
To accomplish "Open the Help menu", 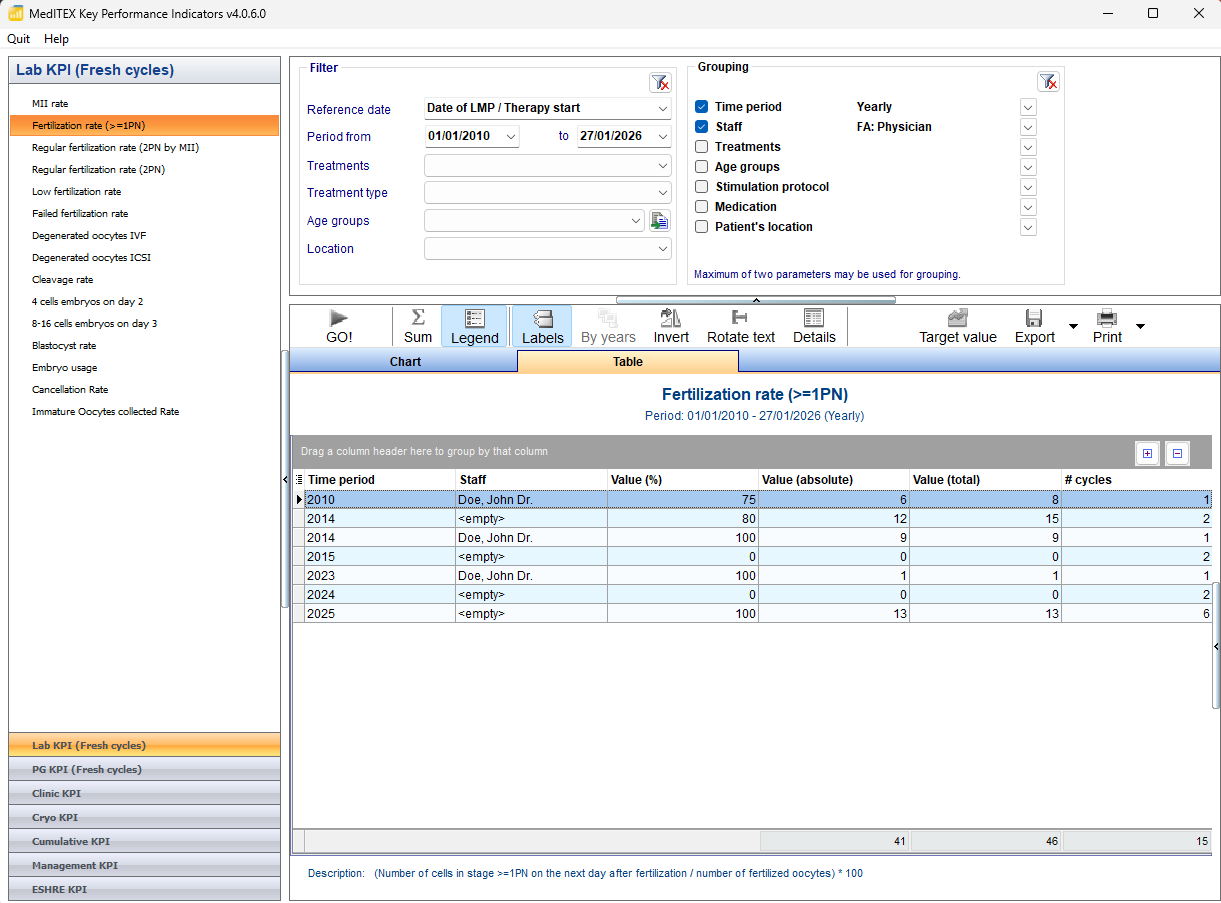I will (x=57, y=39).
